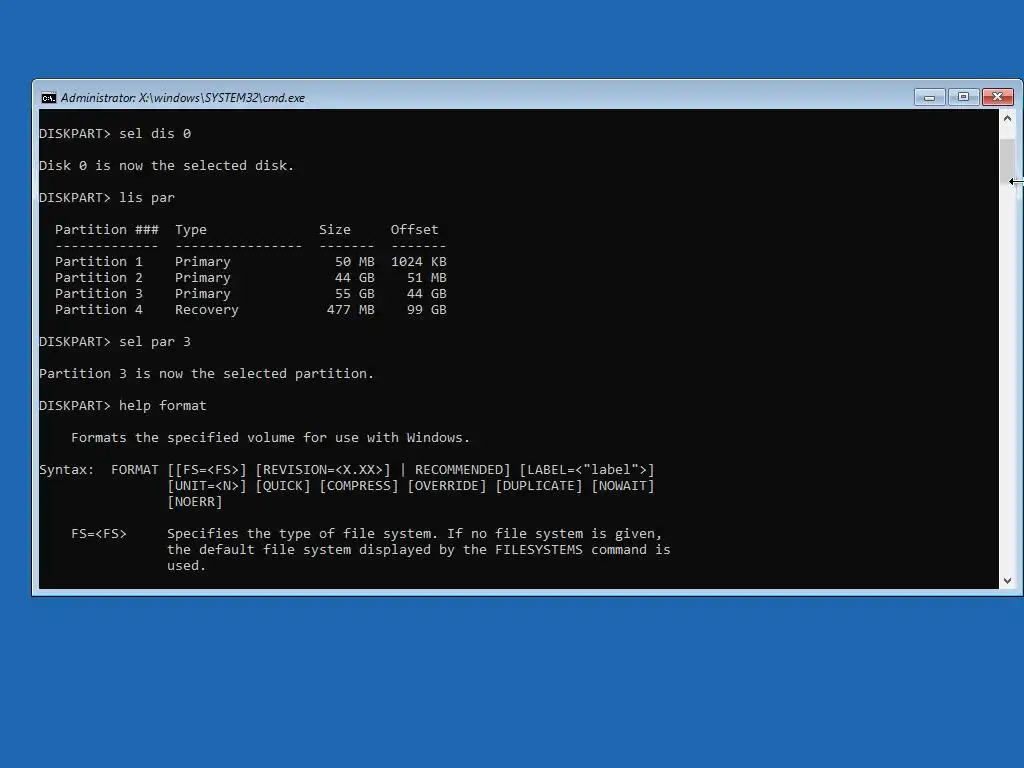Minimize the Administrator cmd.exe window

(x=929, y=97)
